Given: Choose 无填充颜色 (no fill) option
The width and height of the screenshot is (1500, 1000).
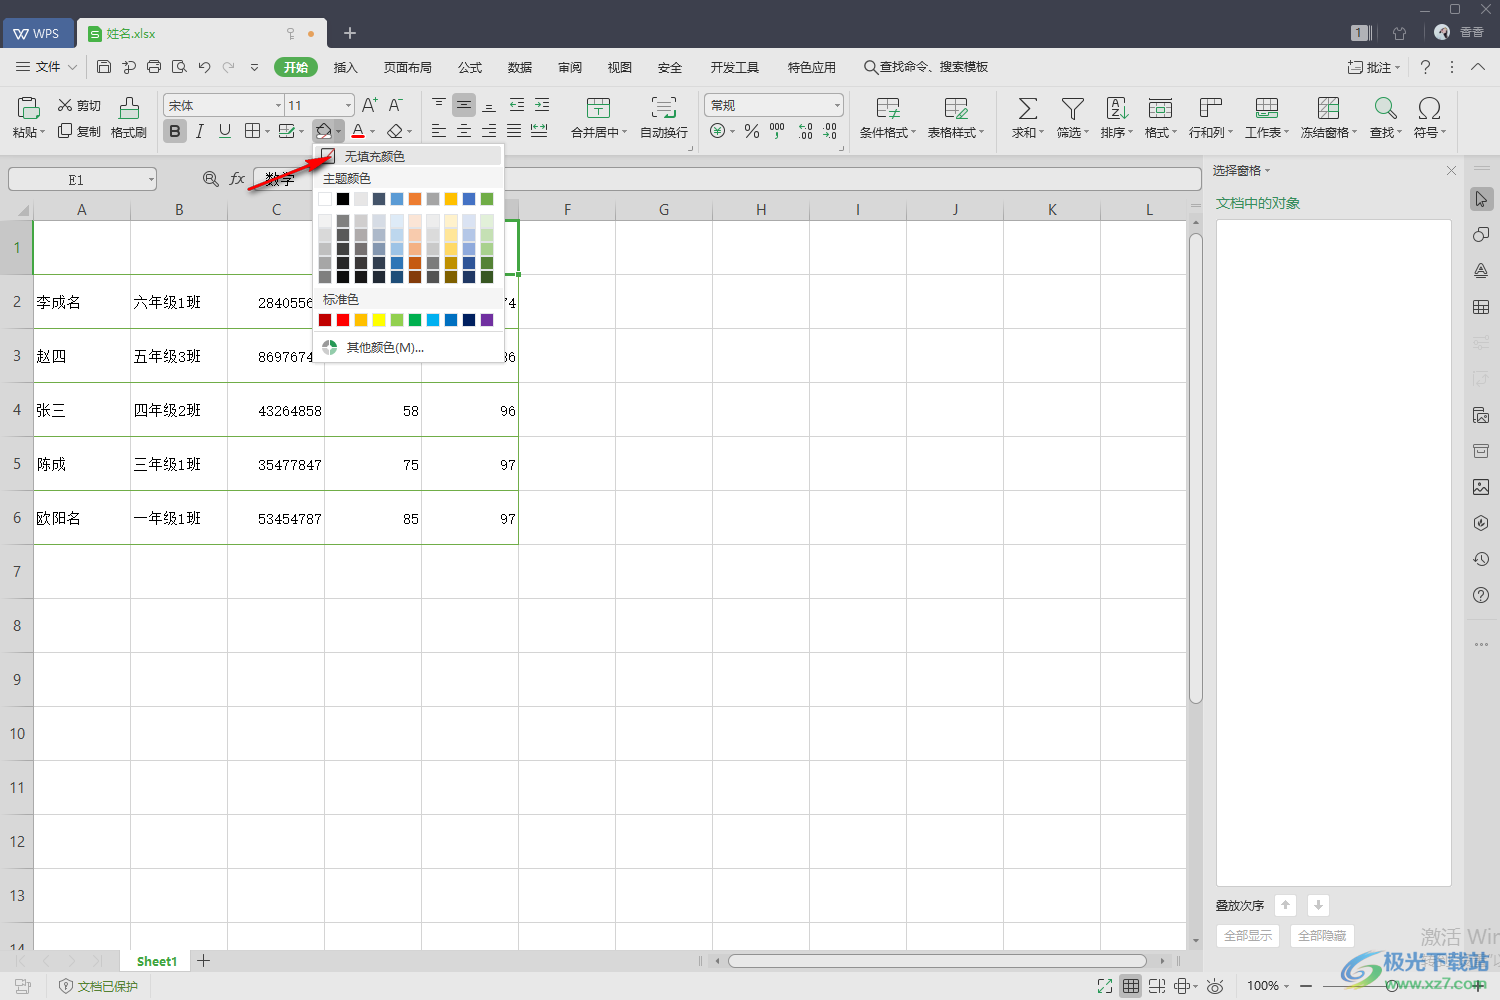Looking at the screenshot, I should pos(408,156).
